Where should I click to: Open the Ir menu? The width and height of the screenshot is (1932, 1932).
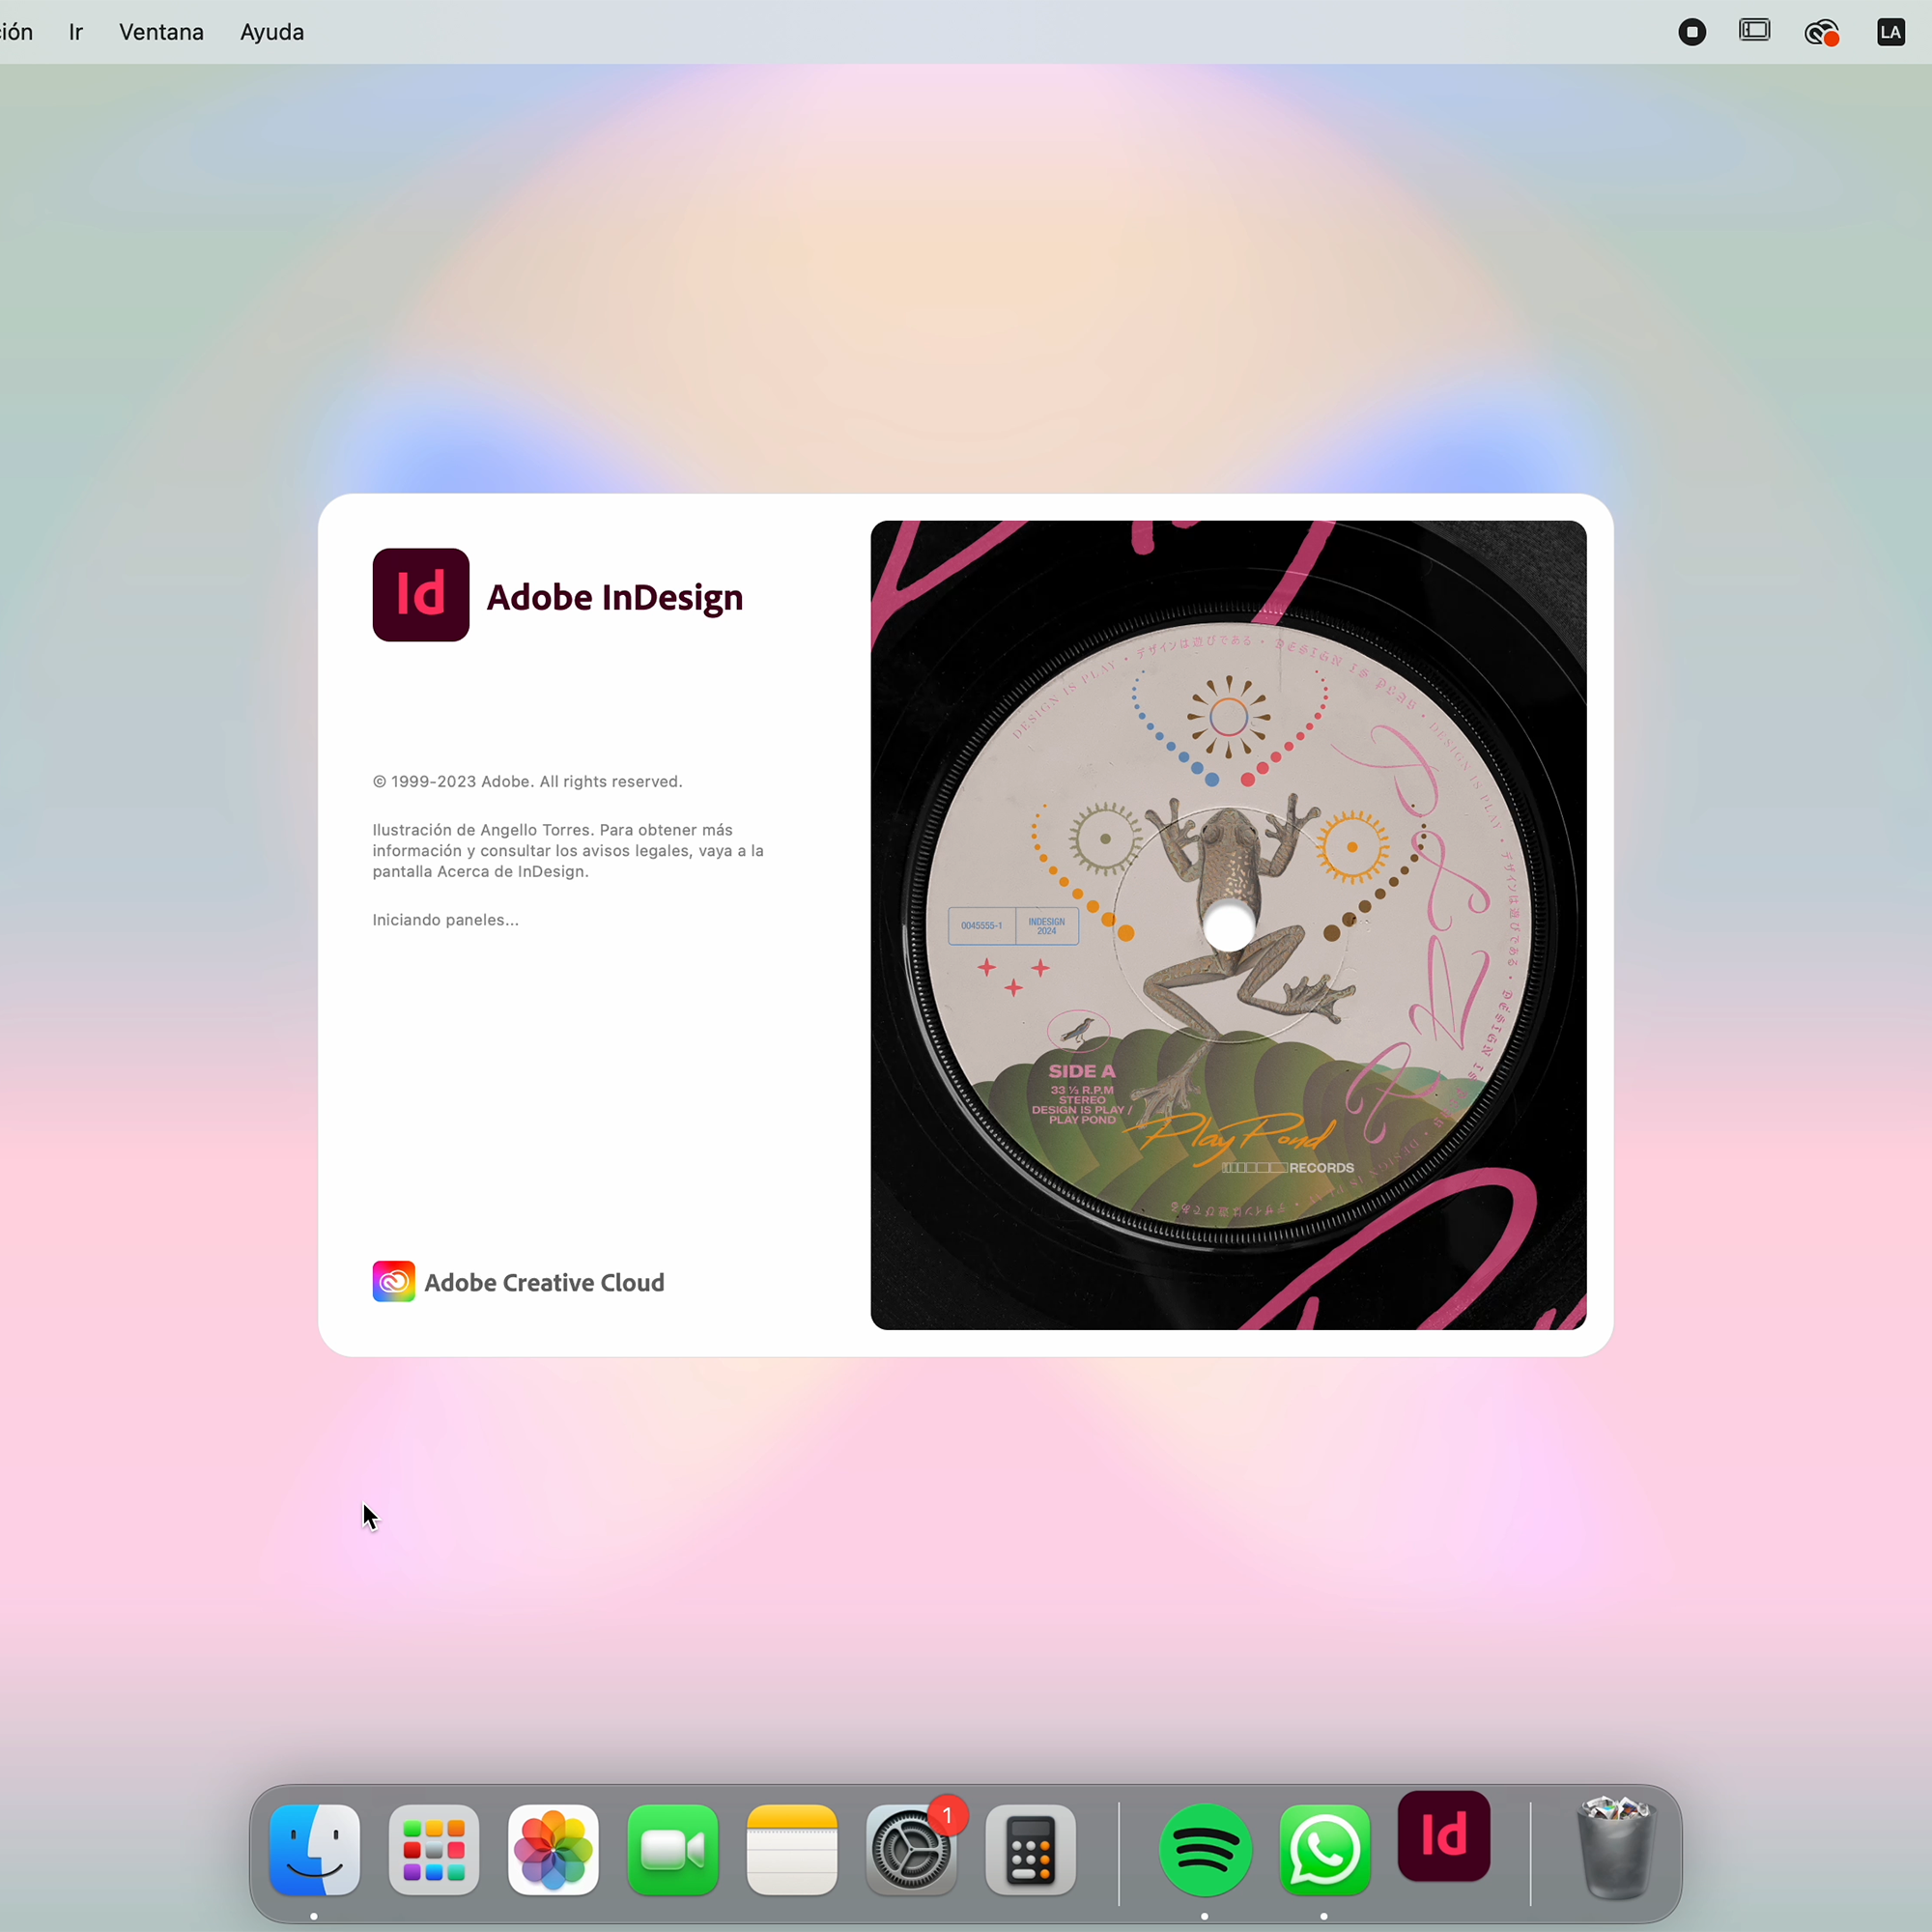(76, 32)
